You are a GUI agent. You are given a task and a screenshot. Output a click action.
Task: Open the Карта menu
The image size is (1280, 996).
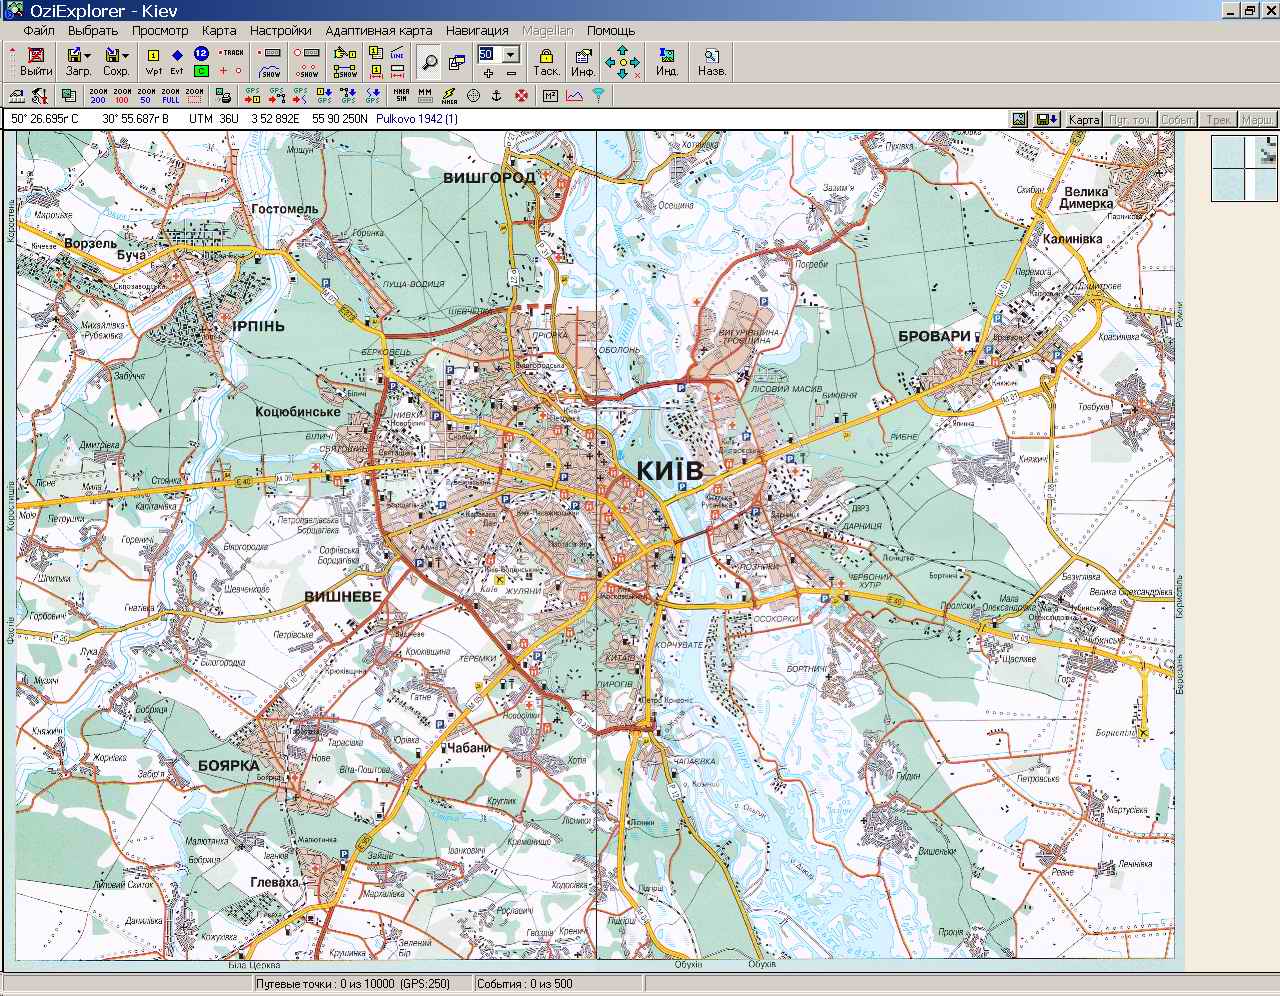[x=219, y=30]
